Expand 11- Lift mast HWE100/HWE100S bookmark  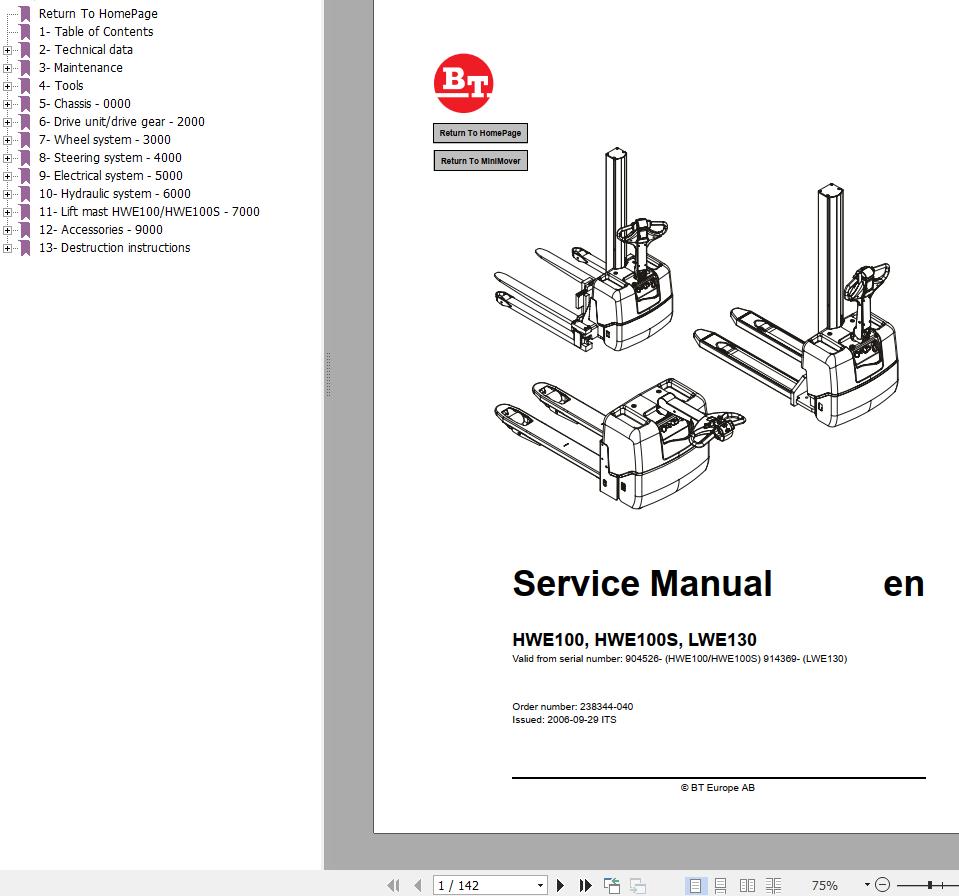7,212
